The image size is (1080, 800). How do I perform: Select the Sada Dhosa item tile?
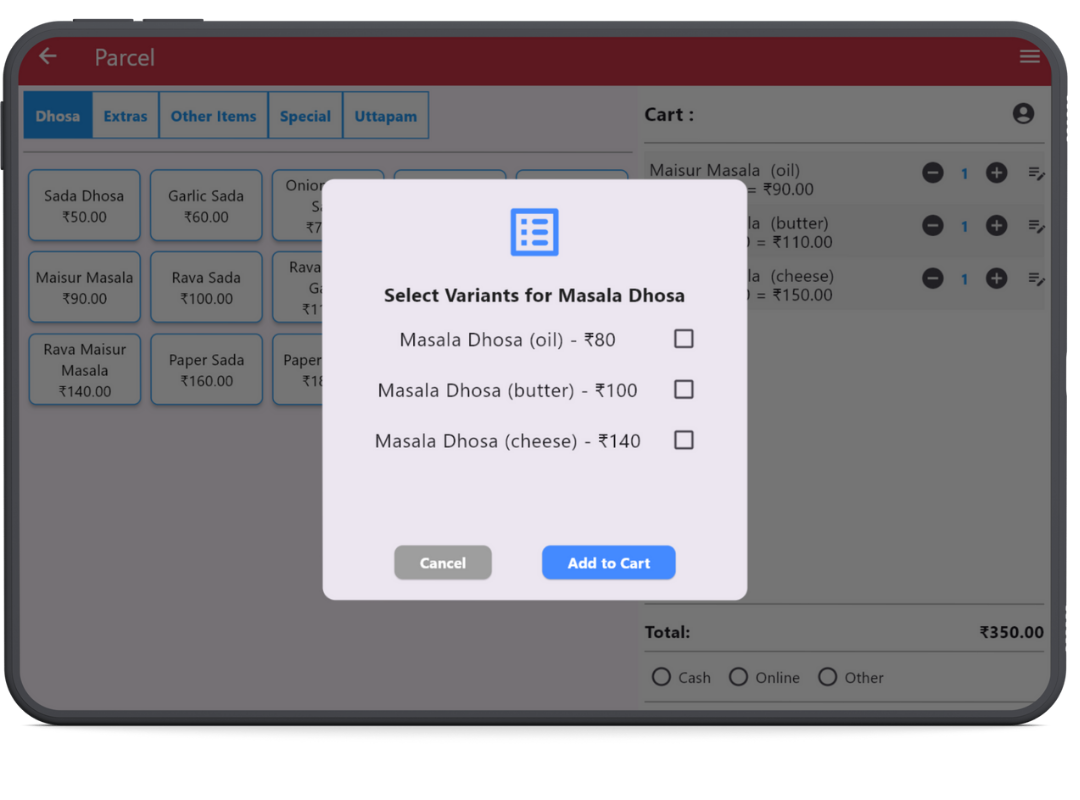click(x=84, y=206)
